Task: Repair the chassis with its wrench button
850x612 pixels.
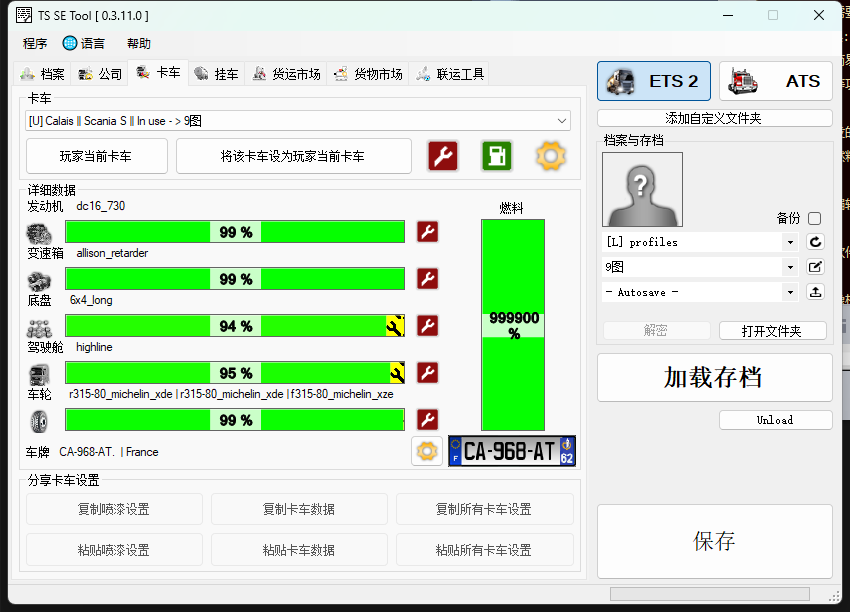Action: point(427,326)
